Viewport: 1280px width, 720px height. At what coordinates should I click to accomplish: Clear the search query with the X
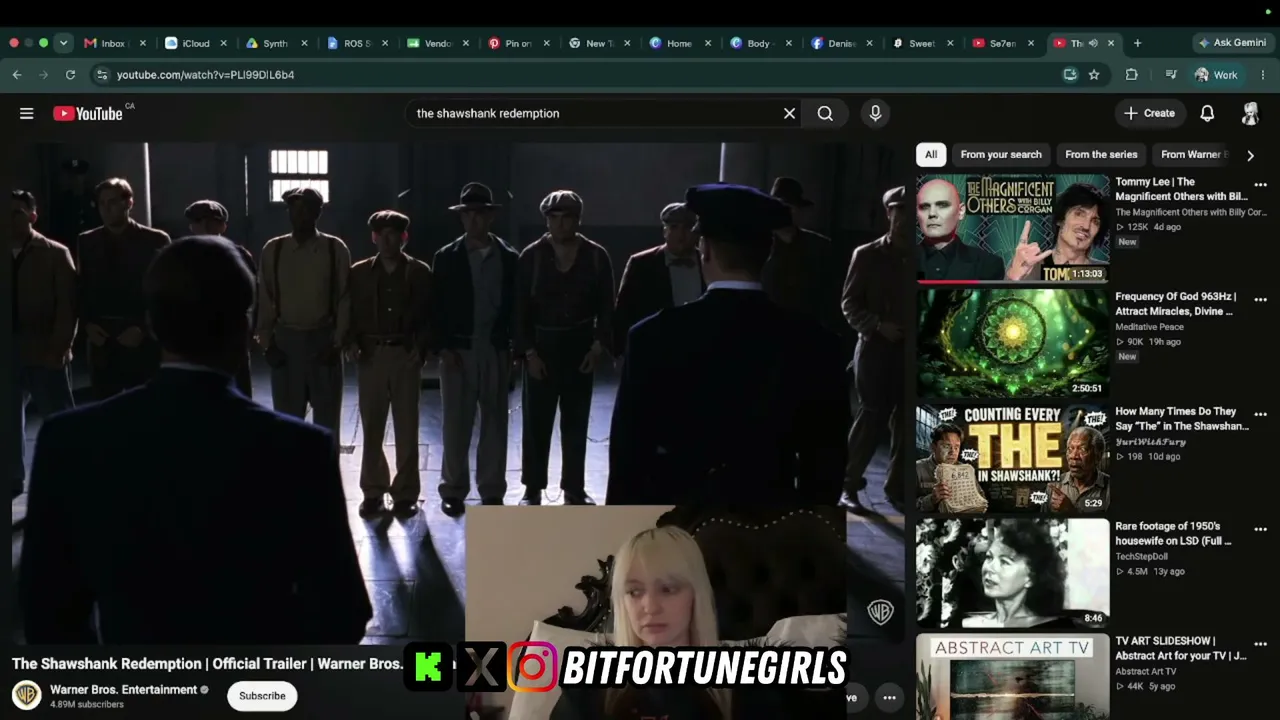[x=789, y=113]
